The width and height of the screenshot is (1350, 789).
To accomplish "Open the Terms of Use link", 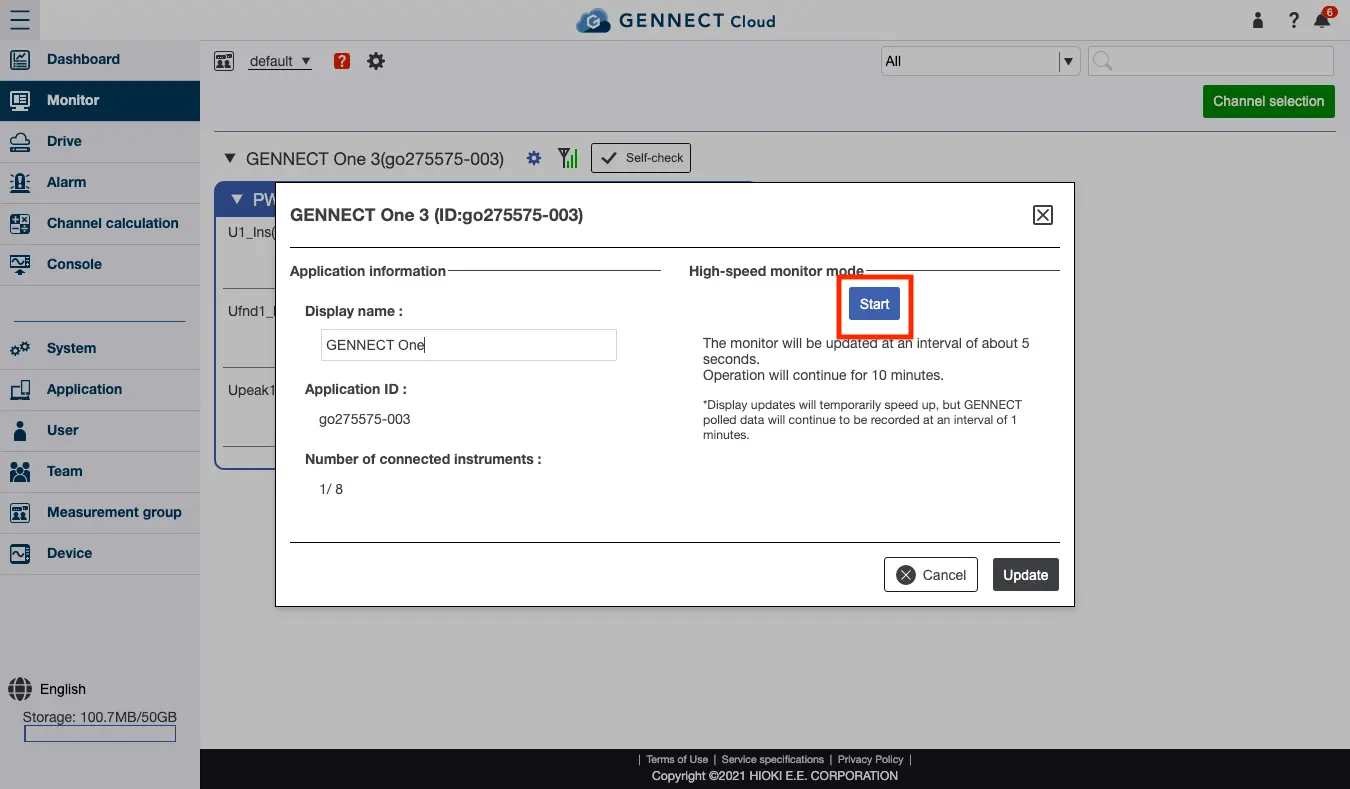I will point(677,760).
